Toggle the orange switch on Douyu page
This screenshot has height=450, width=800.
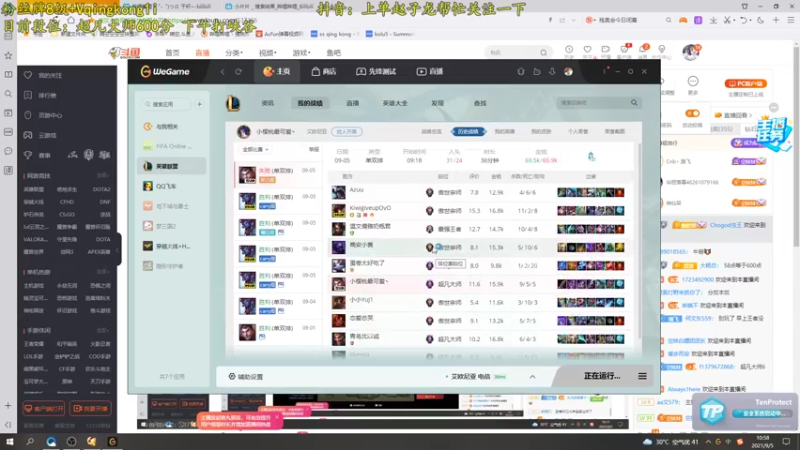tap(692, 113)
